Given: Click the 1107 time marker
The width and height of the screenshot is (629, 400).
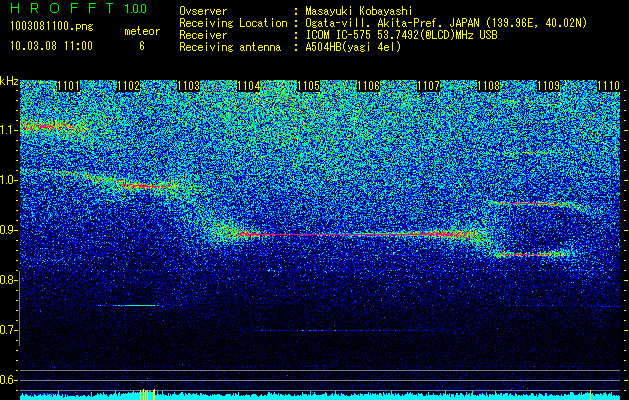Looking at the screenshot, I should (428, 86).
